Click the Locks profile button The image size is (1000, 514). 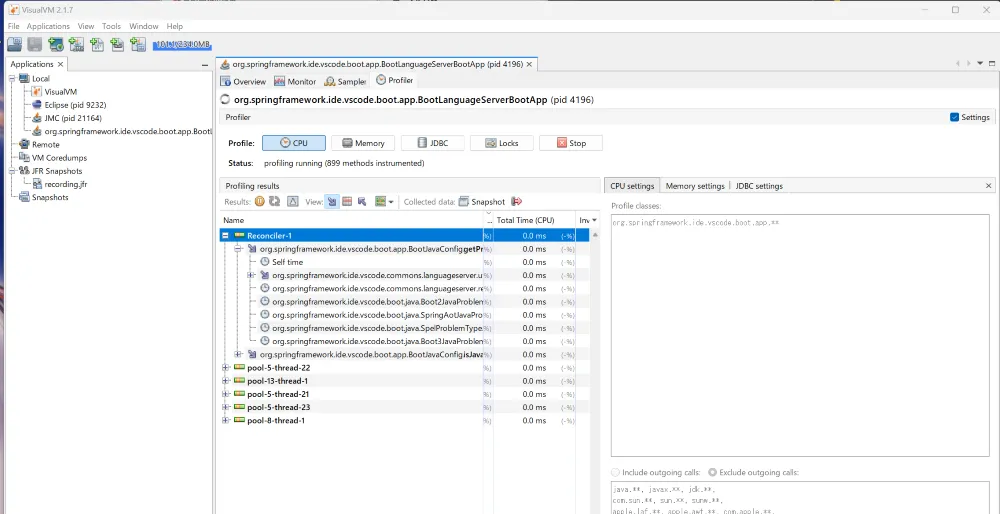pos(501,143)
